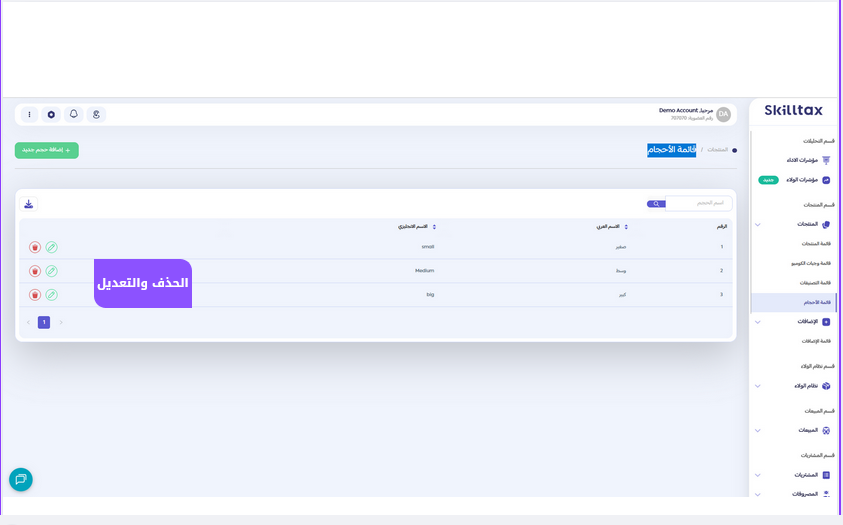Collapse the المنتجات sidebar section
The height and width of the screenshot is (525, 843).
[757, 224]
